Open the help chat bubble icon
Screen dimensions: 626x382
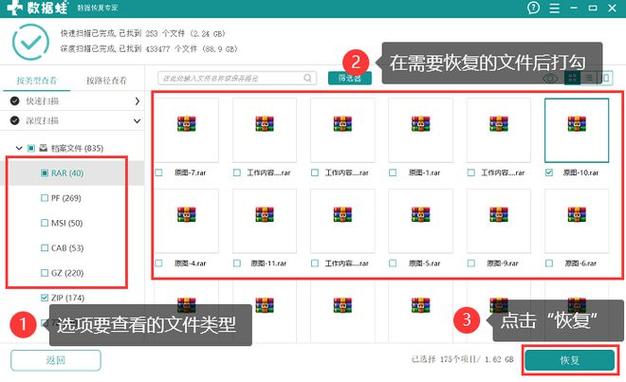tap(533, 8)
